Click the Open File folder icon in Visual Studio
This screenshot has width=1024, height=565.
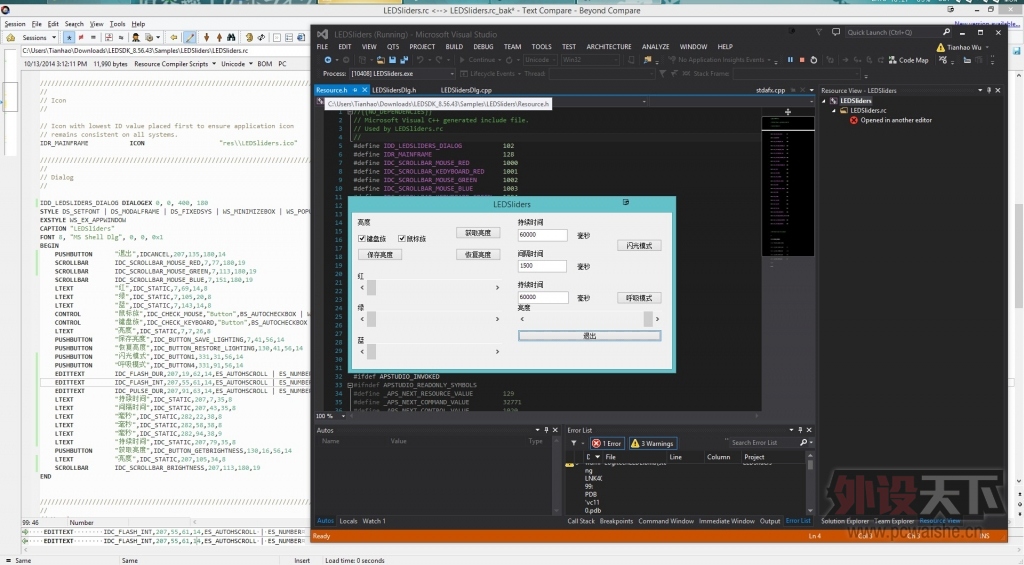pos(381,59)
